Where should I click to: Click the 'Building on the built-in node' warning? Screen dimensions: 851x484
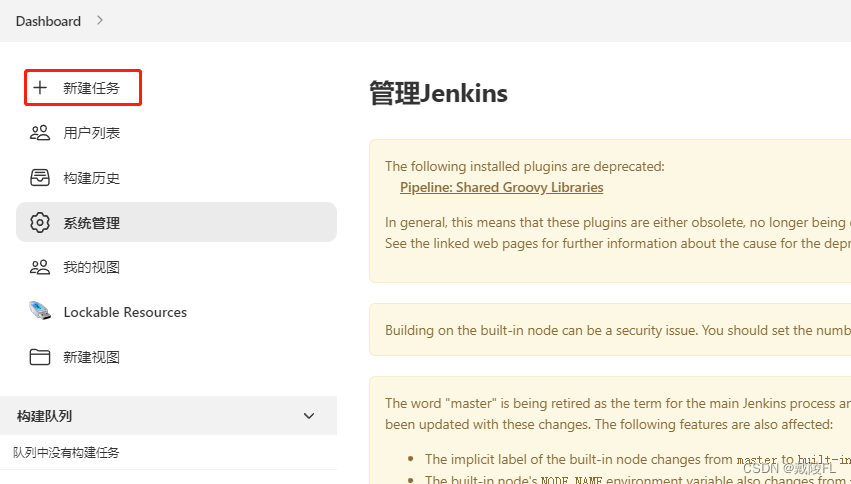click(x=618, y=330)
